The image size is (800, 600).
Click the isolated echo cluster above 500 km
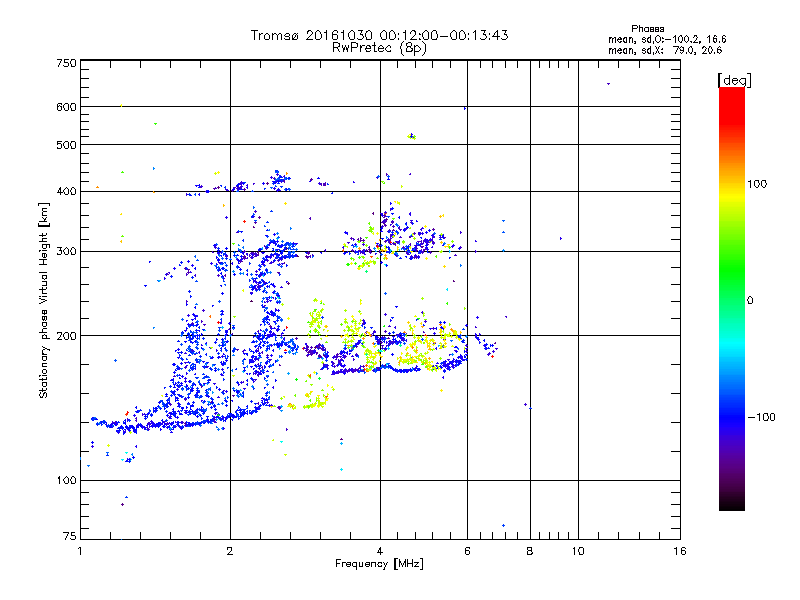pos(412,136)
